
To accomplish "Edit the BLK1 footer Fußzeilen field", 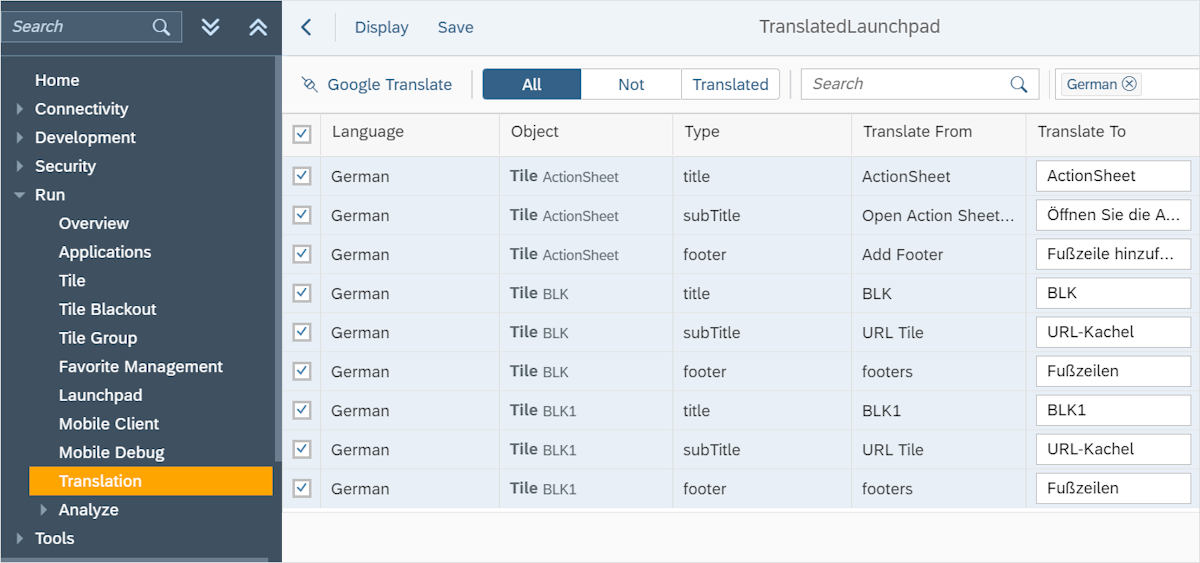I will tap(1113, 488).
